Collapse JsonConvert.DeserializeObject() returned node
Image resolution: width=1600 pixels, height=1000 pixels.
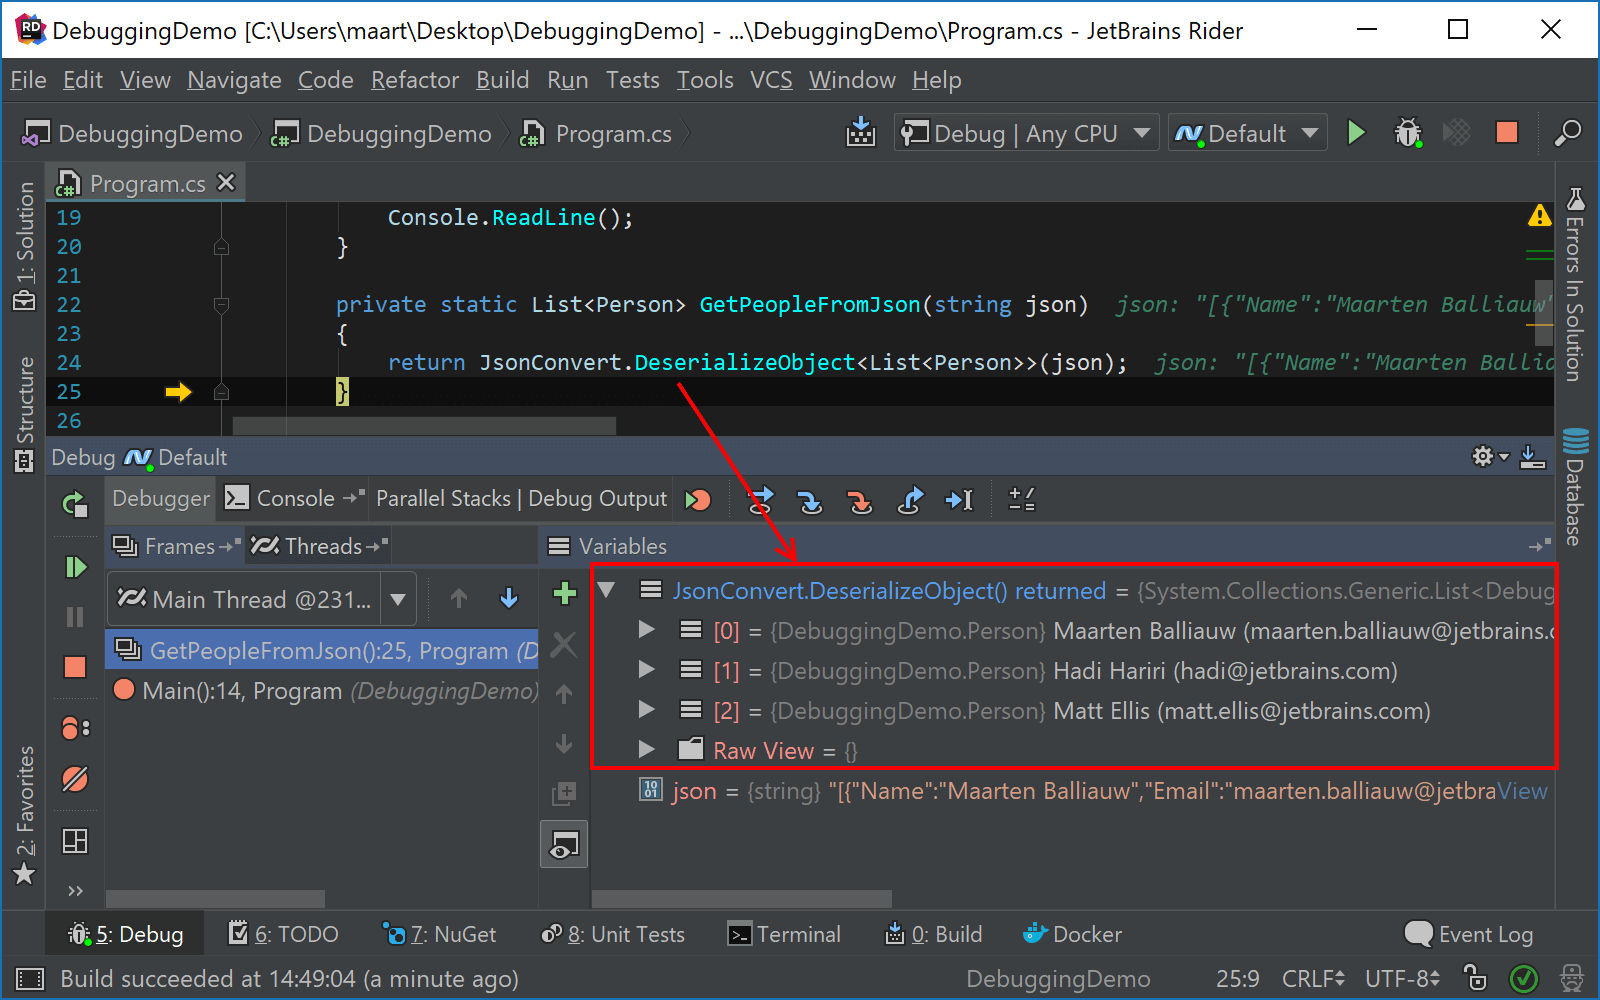click(606, 590)
